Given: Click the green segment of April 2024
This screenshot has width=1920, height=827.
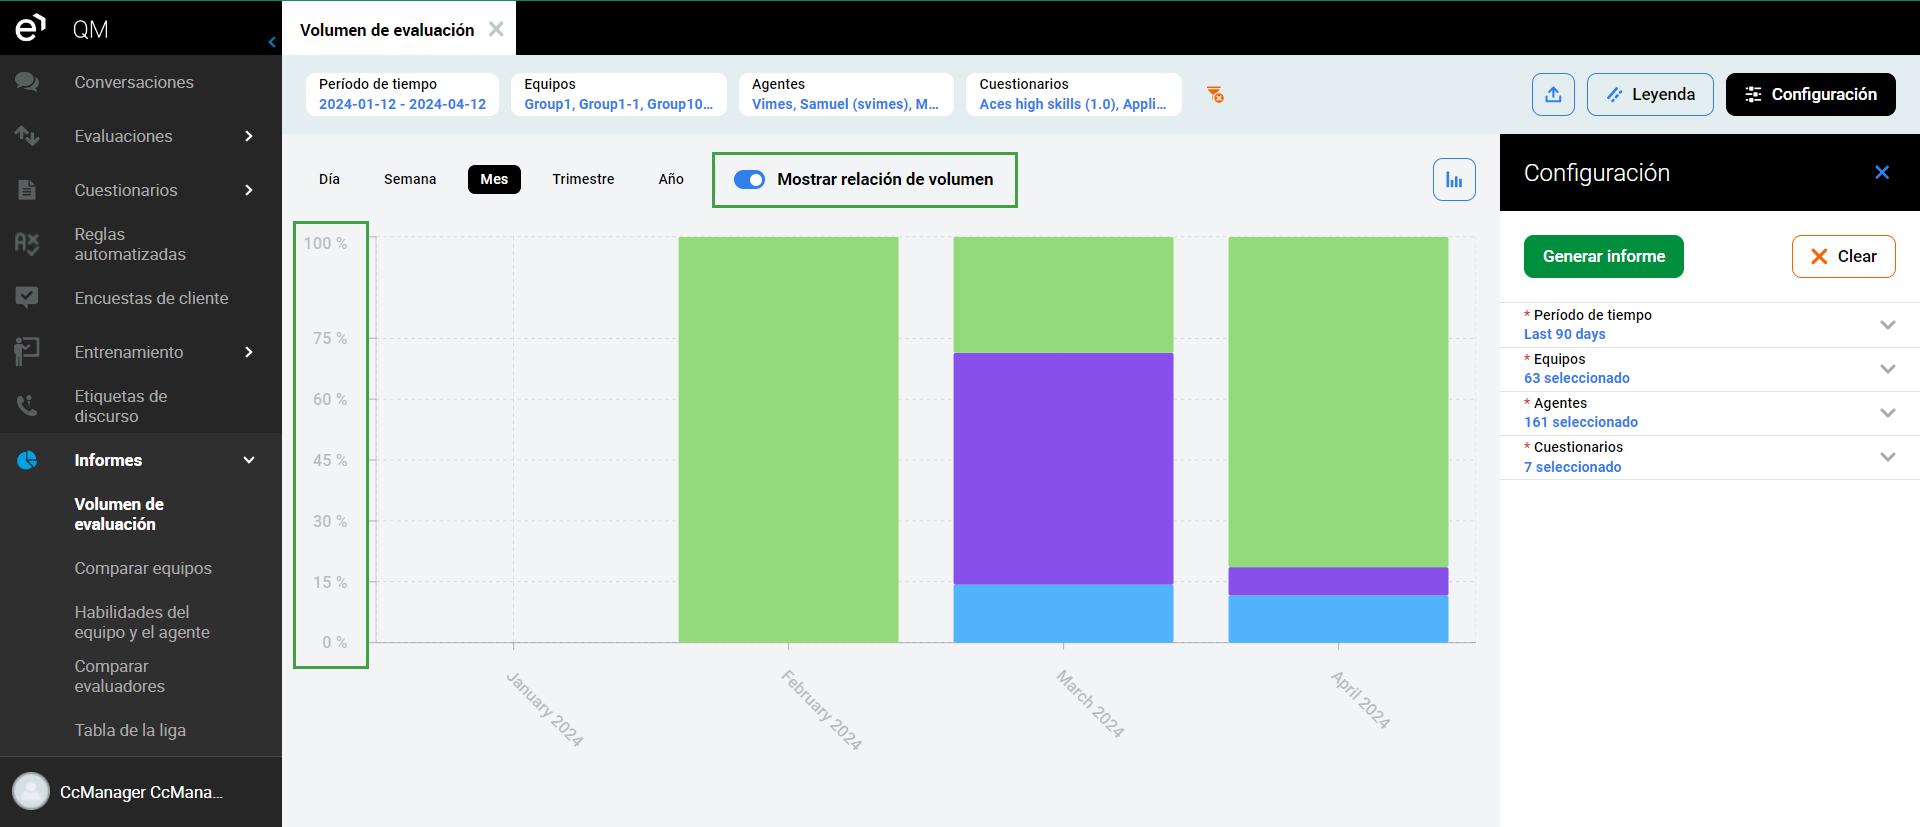Looking at the screenshot, I should (1338, 402).
